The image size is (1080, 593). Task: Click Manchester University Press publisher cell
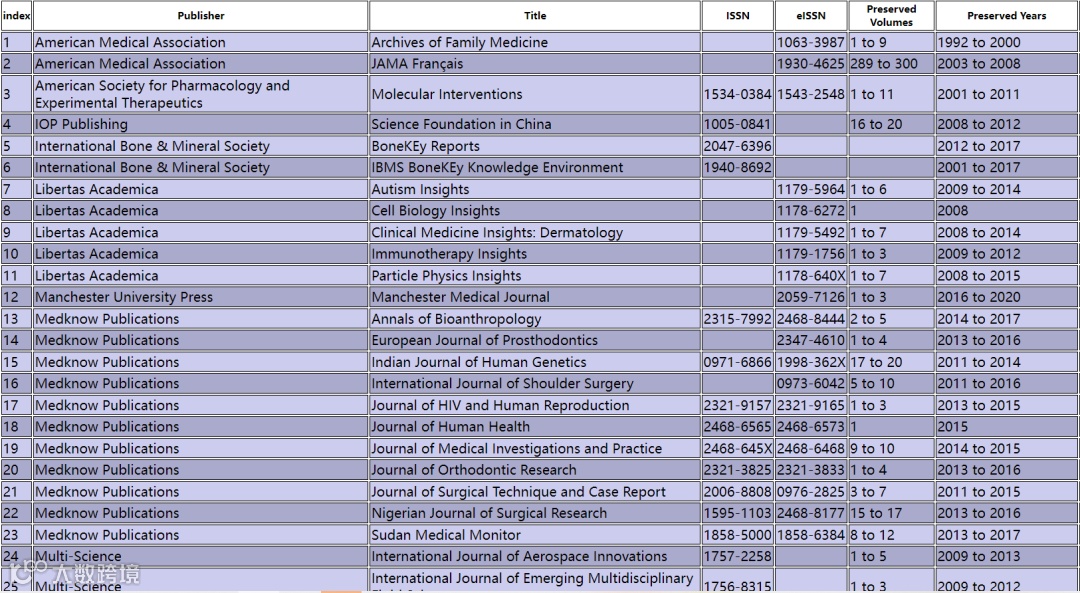point(200,297)
